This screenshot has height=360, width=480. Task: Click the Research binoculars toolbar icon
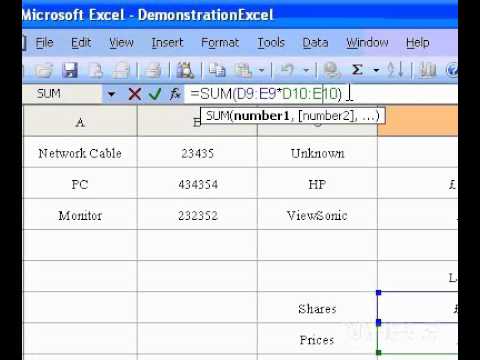[x=185, y=70]
